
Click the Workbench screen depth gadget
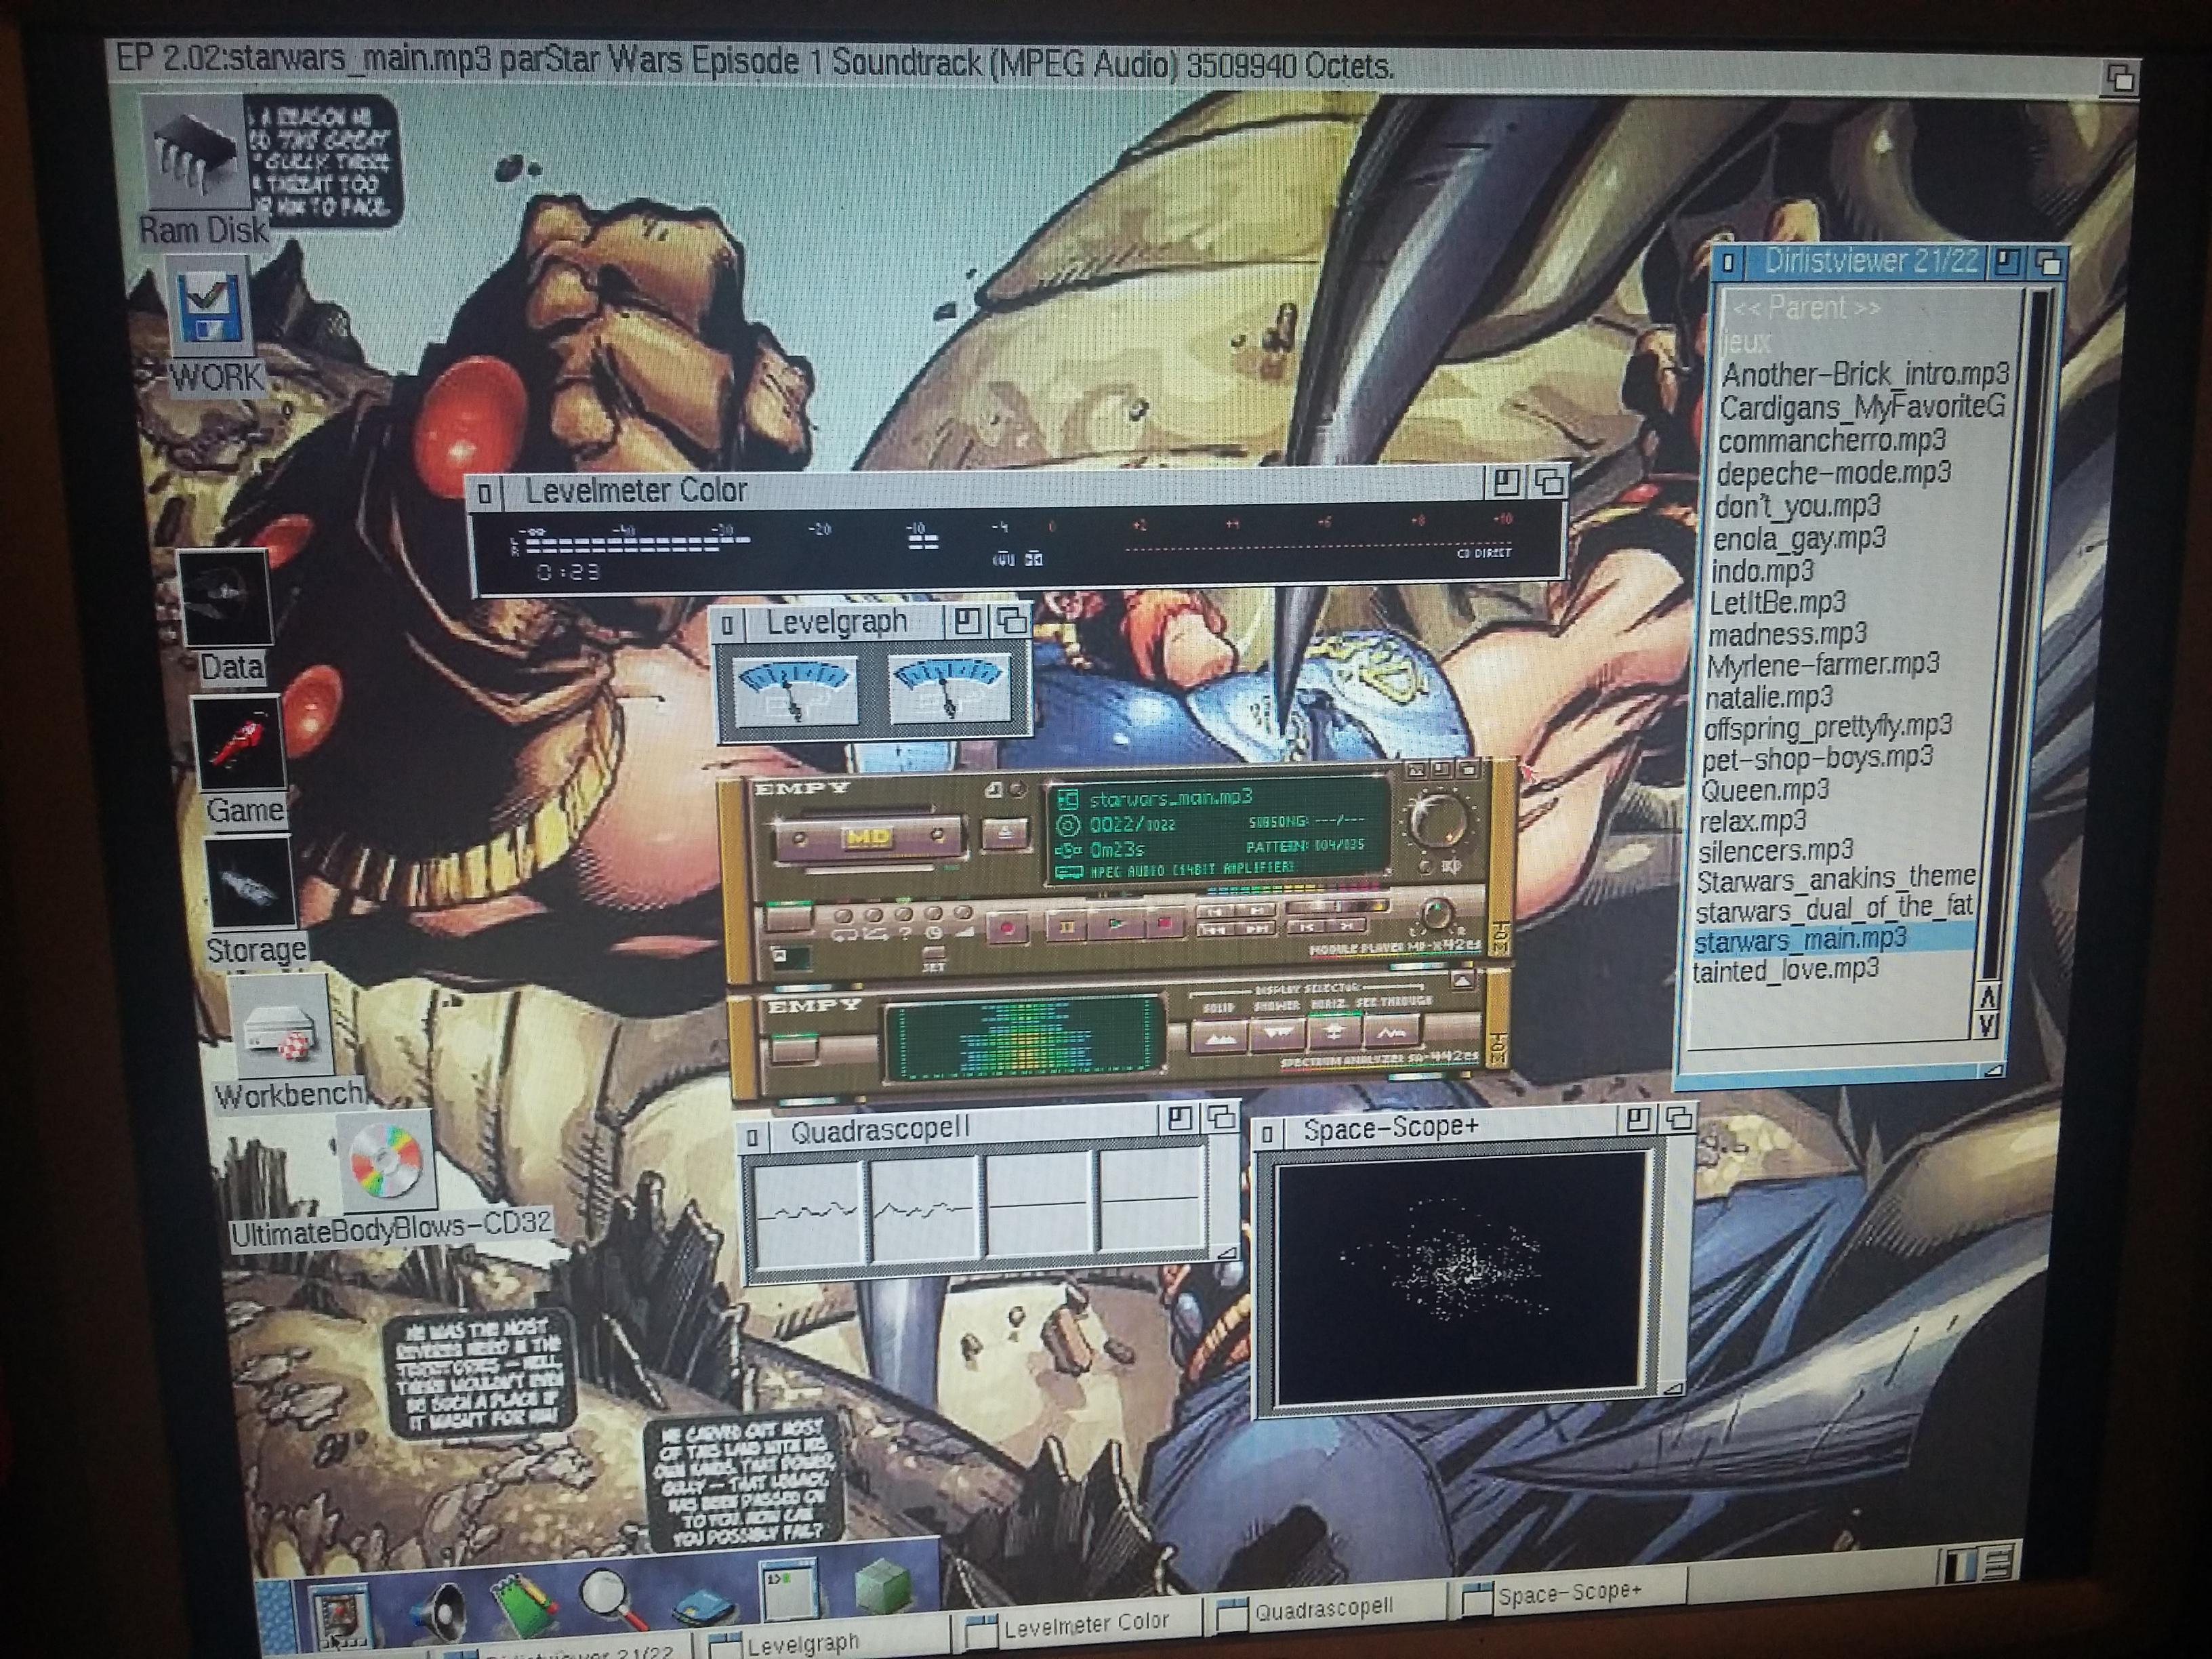pos(2120,77)
